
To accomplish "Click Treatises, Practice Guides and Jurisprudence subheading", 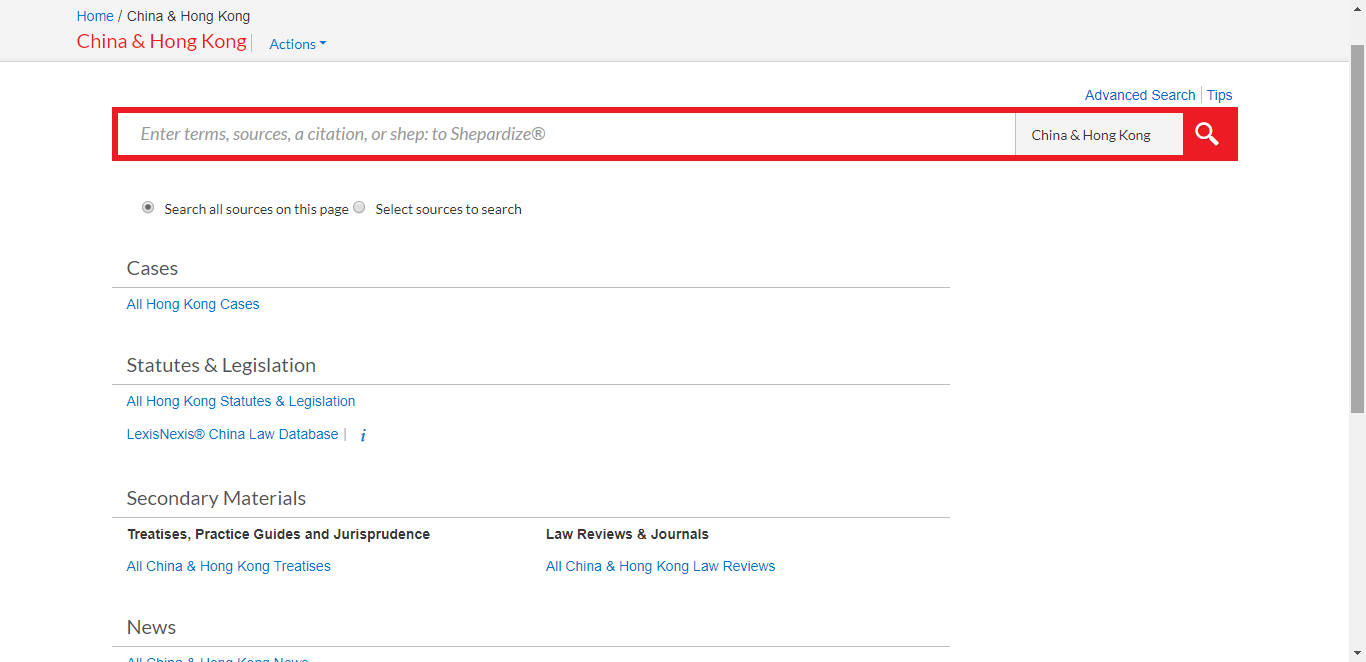I will point(279,534).
